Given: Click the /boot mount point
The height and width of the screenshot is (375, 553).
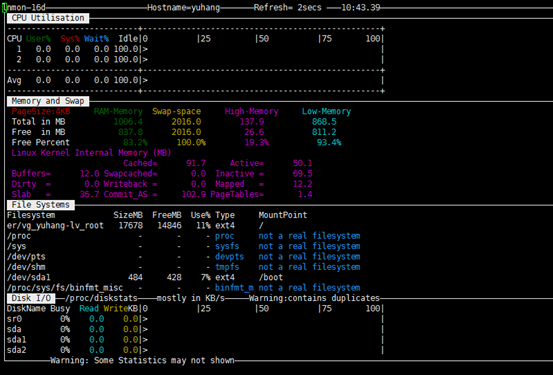Looking at the screenshot, I should [x=271, y=278].
